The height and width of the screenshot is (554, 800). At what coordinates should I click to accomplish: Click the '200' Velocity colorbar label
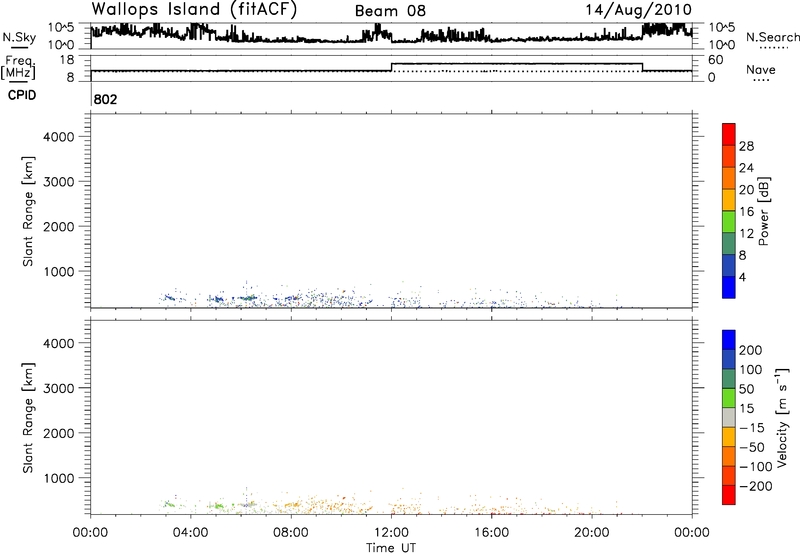tap(751, 350)
